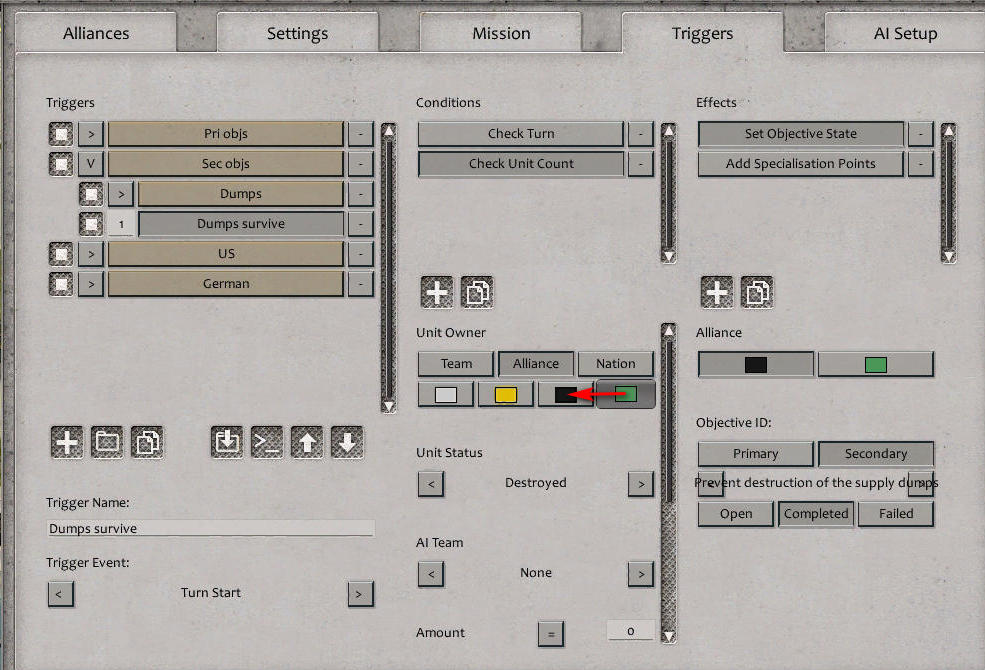Move selected trigger down
Image resolution: width=985 pixels, height=670 pixels.
(347, 442)
